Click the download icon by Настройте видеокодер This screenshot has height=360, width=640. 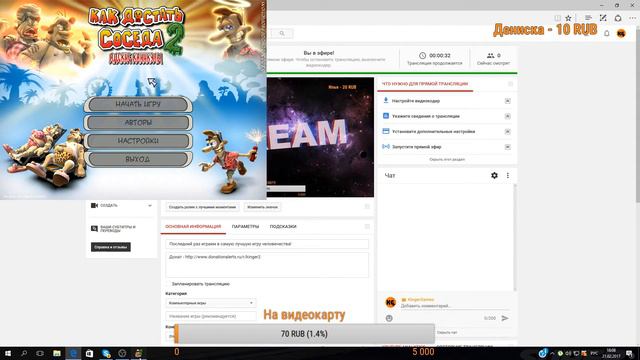(386, 100)
